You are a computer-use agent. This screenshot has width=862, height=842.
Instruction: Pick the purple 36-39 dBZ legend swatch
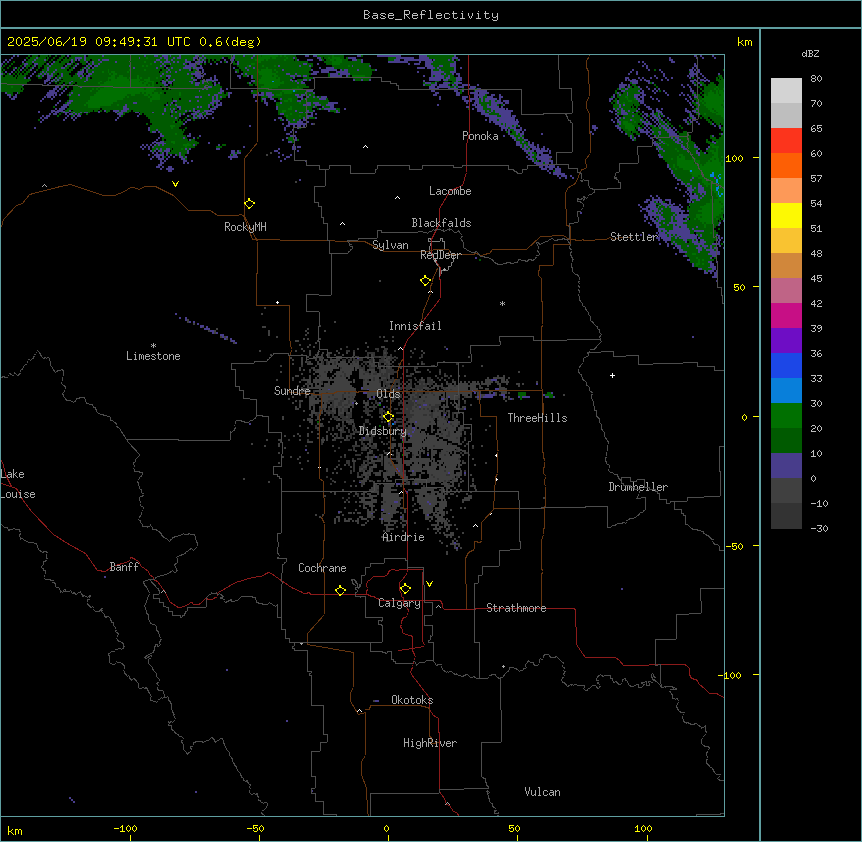point(786,341)
